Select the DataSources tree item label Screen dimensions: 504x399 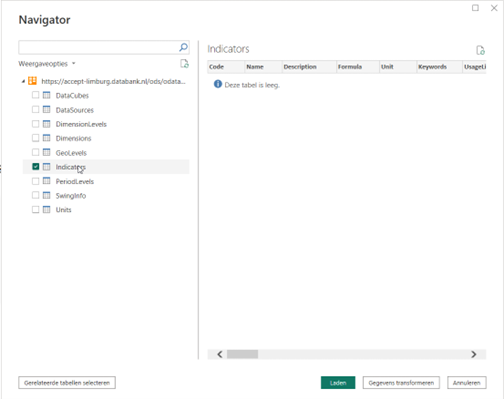click(75, 110)
